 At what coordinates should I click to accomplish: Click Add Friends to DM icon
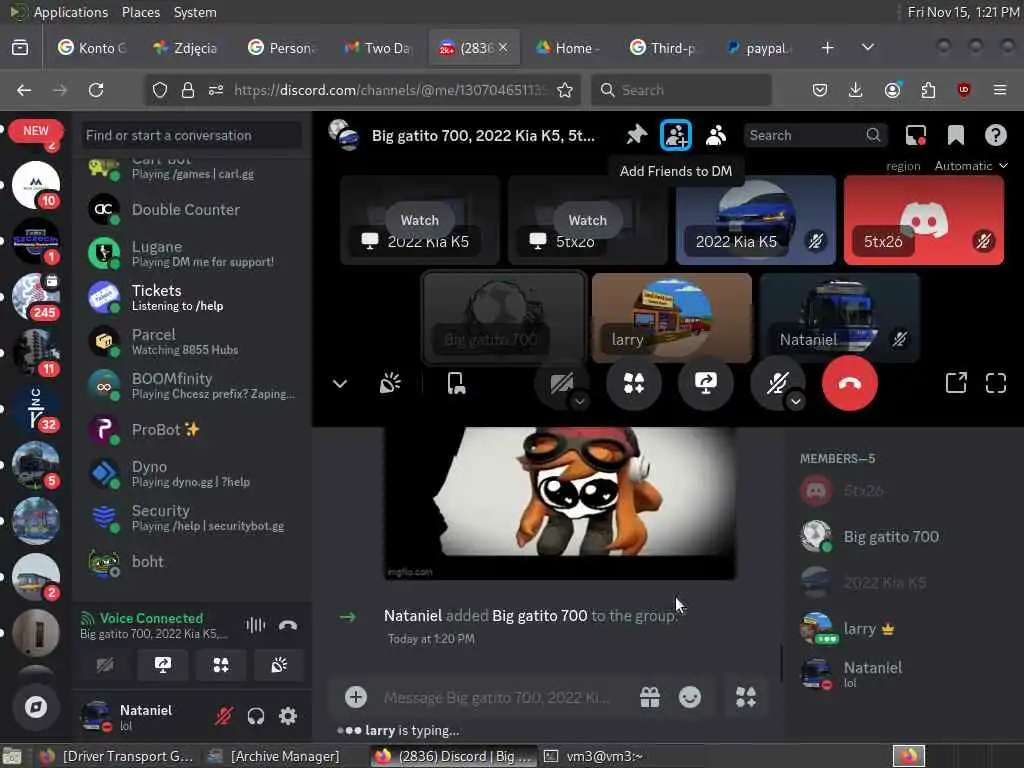675,135
